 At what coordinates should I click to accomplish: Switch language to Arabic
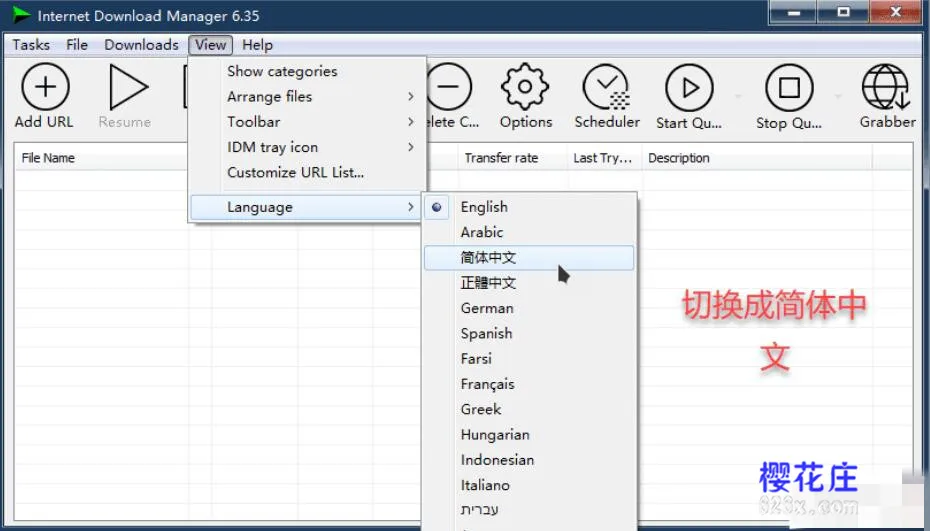pyautogui.click(x=529, y=232)
